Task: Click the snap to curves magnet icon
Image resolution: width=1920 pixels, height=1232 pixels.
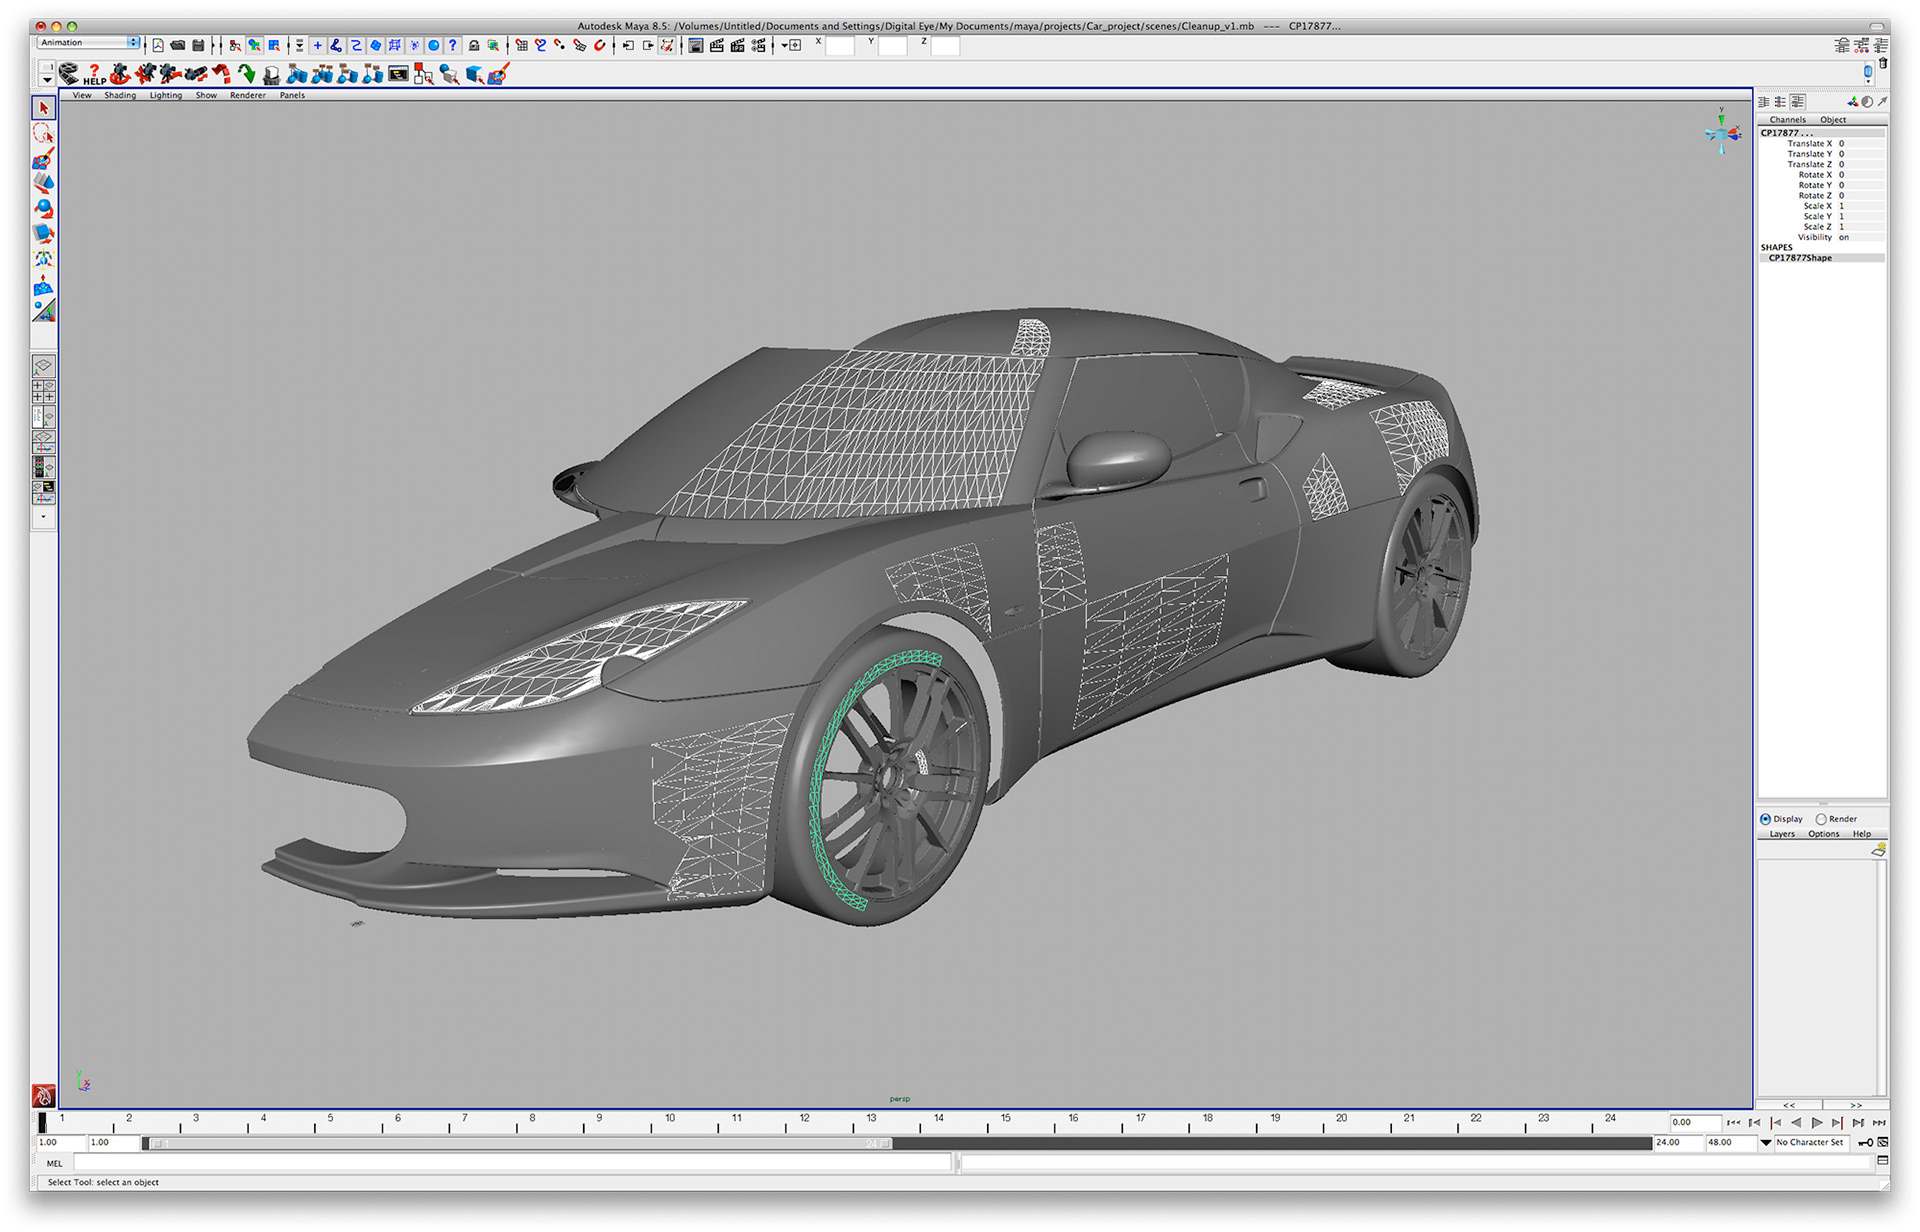Action: point(540,45)
